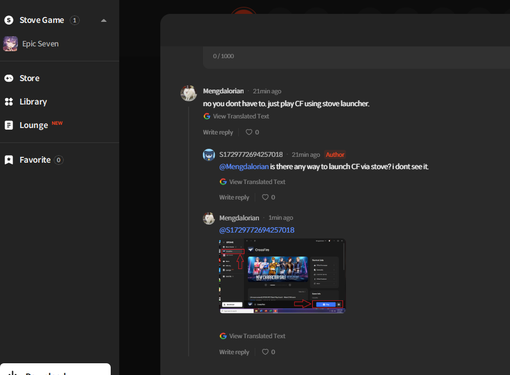510x375 pixels.
Task: Collapse the Stove Game section arrow
Action: 104,21
